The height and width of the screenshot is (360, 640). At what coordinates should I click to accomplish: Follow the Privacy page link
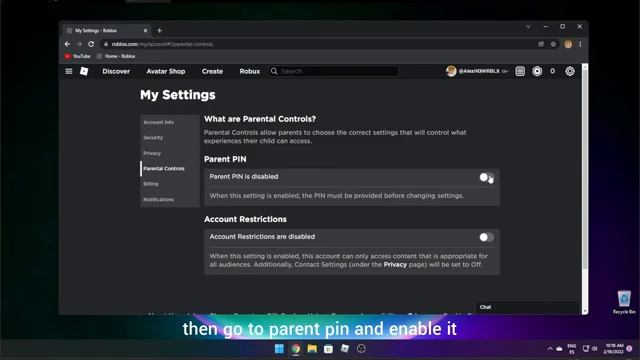[395, 264]
